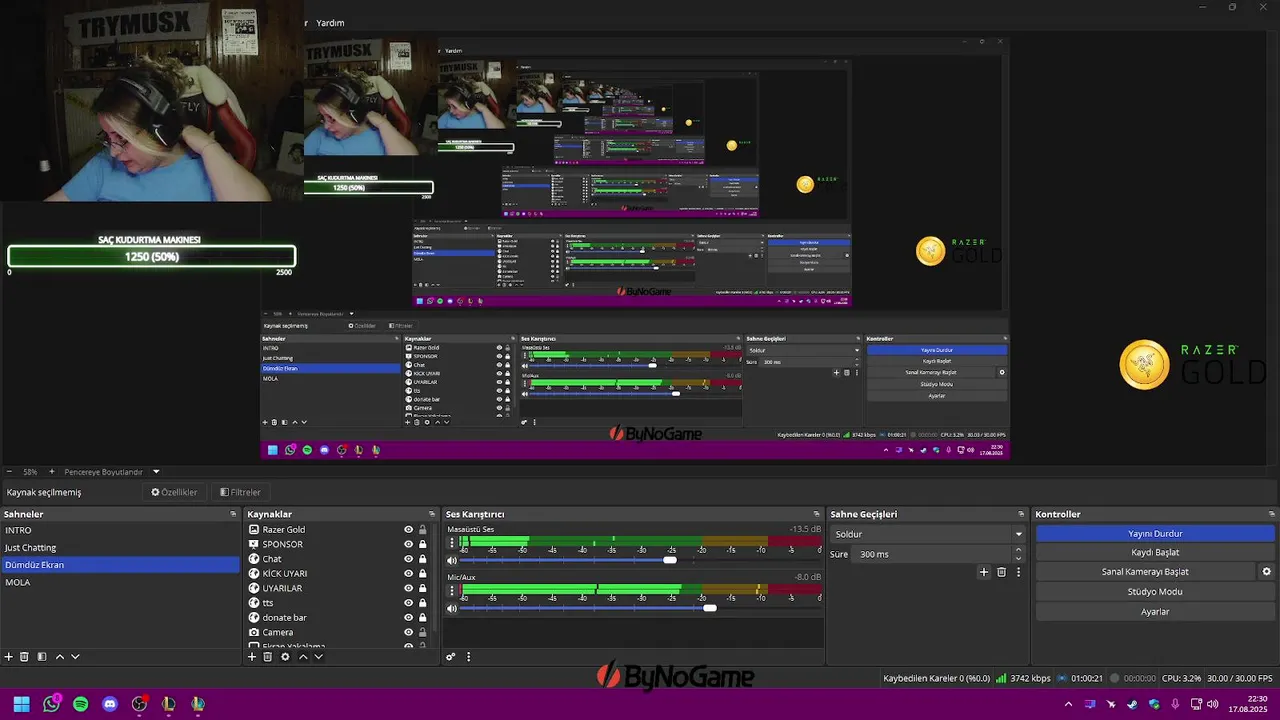Switch to the INTRO scene
This screenshot has height=720, width=1280.
121,530
